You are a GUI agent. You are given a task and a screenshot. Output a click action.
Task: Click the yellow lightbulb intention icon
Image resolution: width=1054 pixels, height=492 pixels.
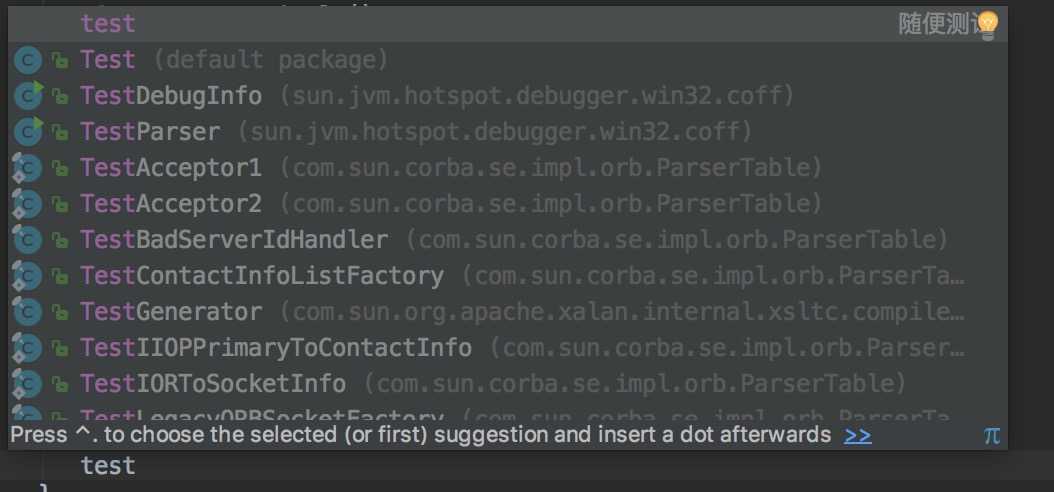(987, 26)
